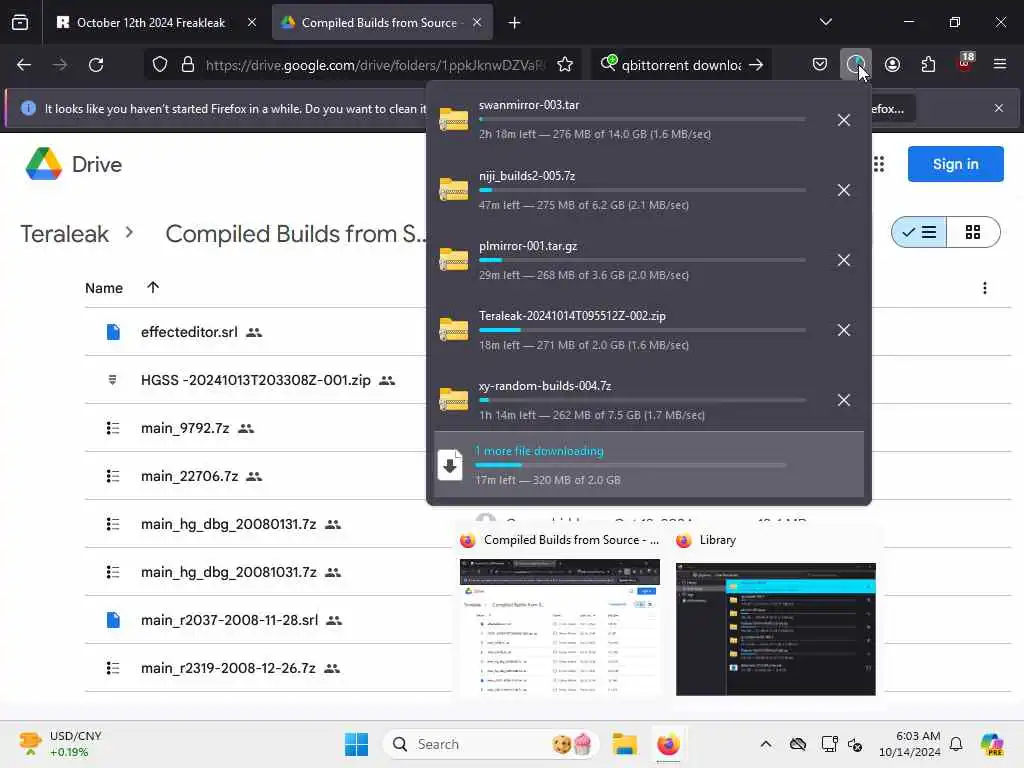Sort files by Name column
This screenshot has width=1024, height=768.
(x=104, y=288)
